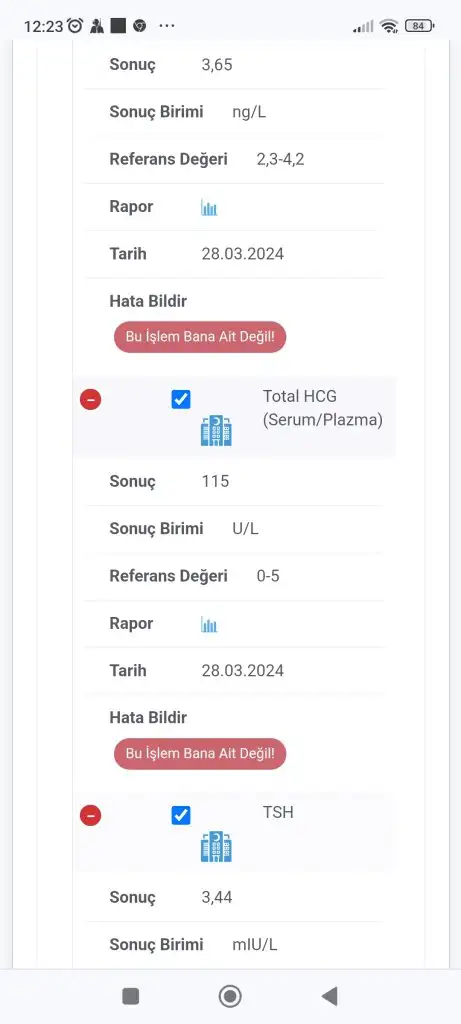Viewport: 461px width, 1024px height.
Task: Tap the battery indicator showing 84
Action: click(419, 26)
